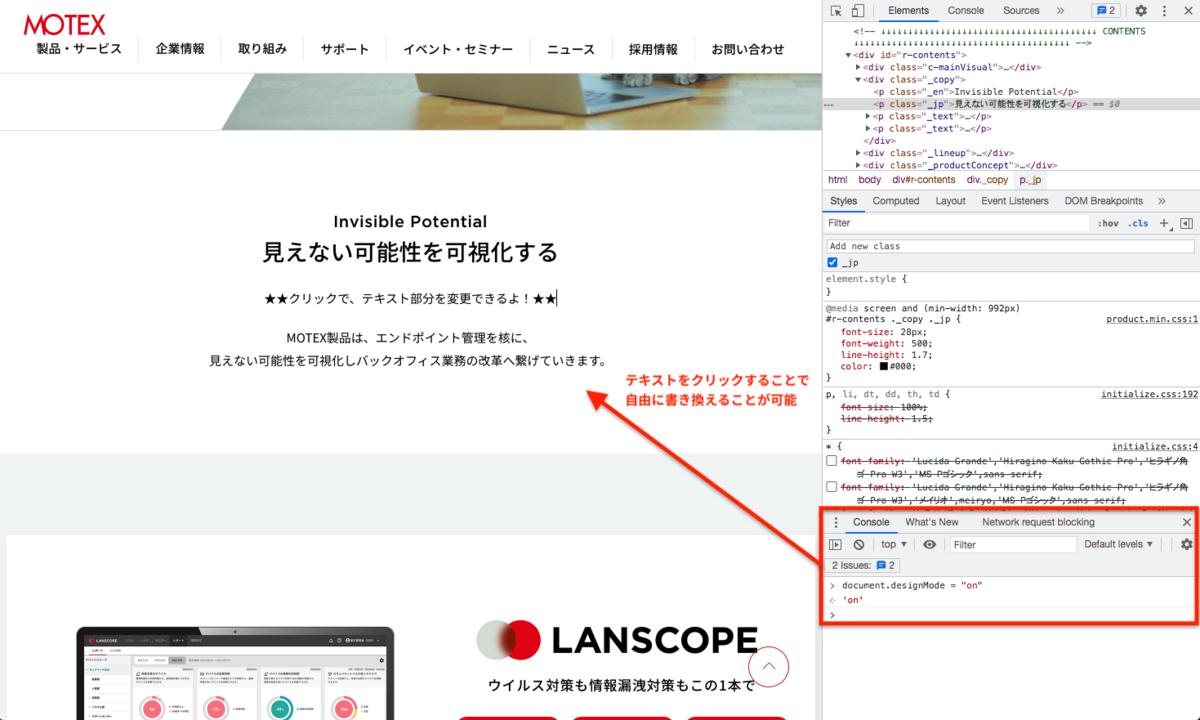
Task: Open the issues badge in the DevTools top bar
Action: tap(1105, 11)
